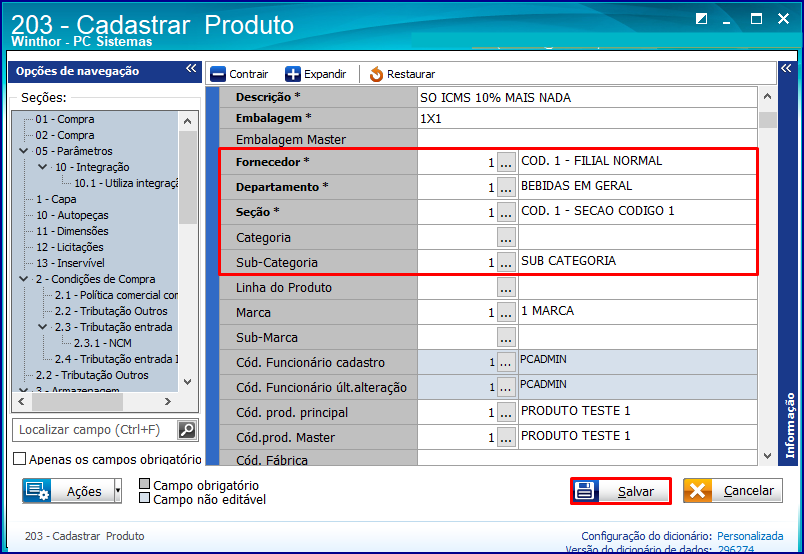Image resolution: width=804 pixels, height=554 pixels.
Task: Click the Campo obrigatório legend box
Action: [145, 484]
